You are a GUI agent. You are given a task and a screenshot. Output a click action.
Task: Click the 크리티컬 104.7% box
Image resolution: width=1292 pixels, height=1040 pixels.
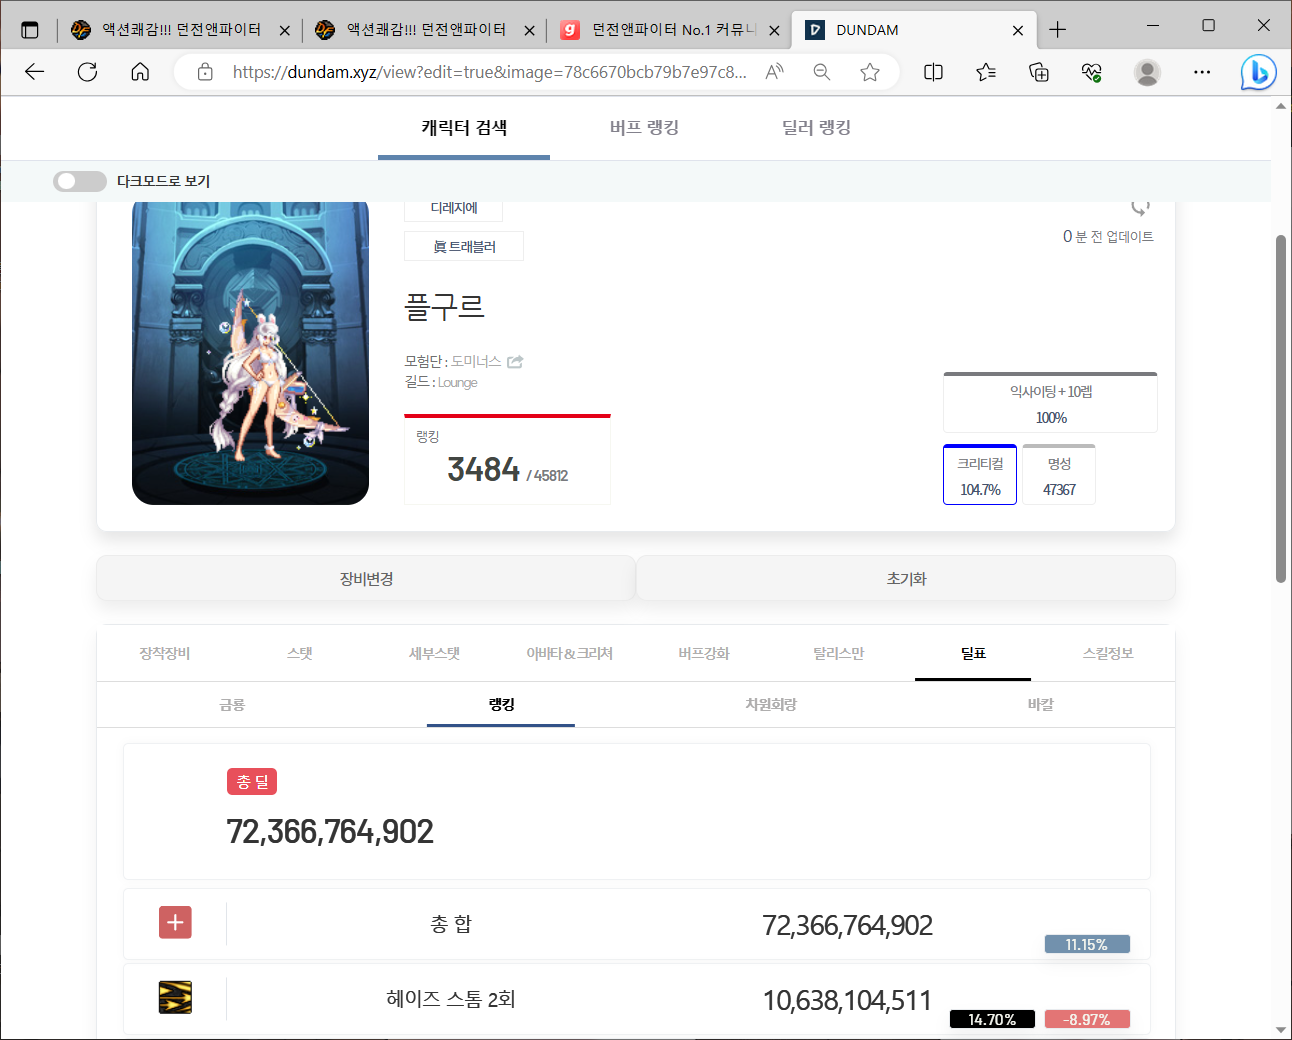(x=980, y=475)
